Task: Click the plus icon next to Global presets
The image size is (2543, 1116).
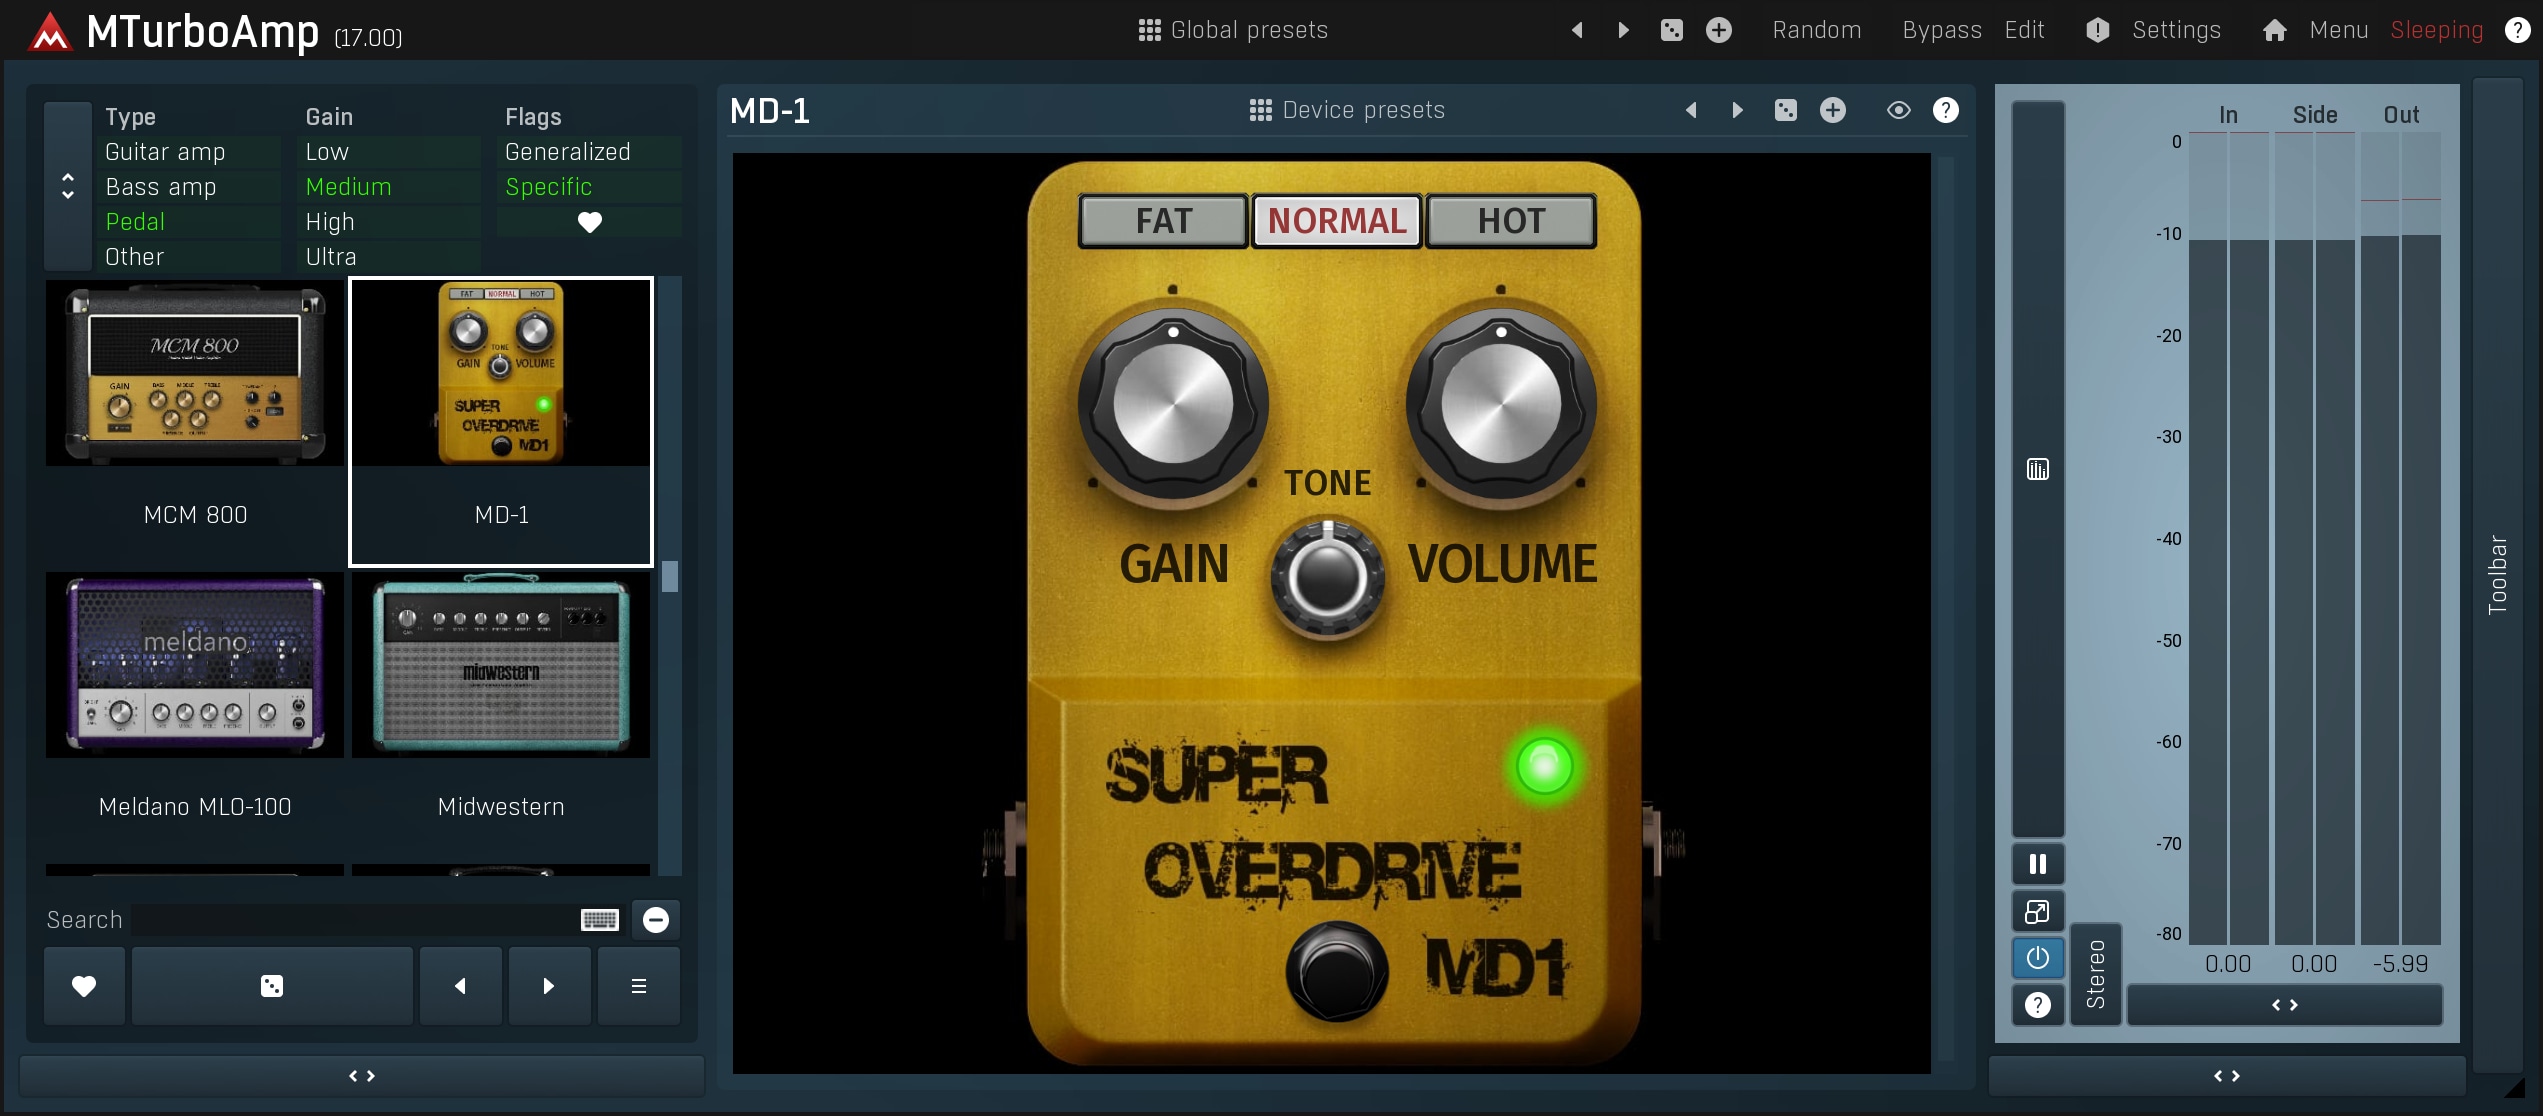Action: 1718,30
